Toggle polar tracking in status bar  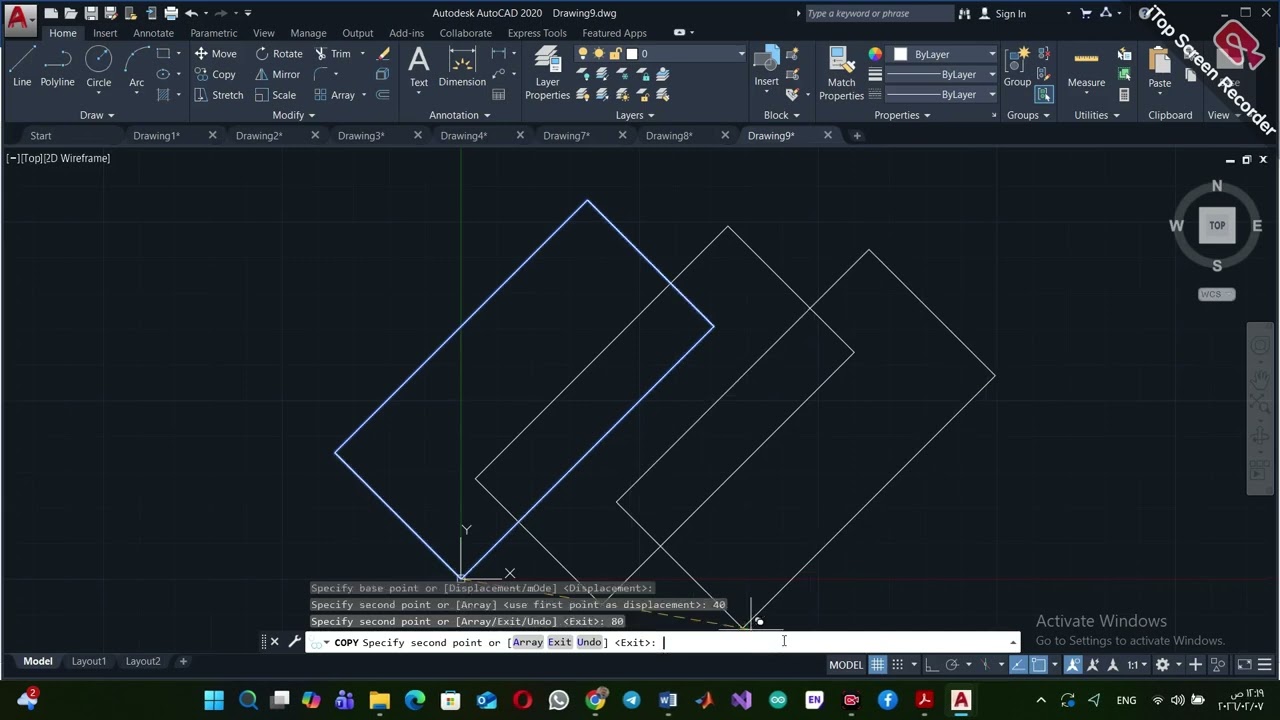[x=952, y=665]
